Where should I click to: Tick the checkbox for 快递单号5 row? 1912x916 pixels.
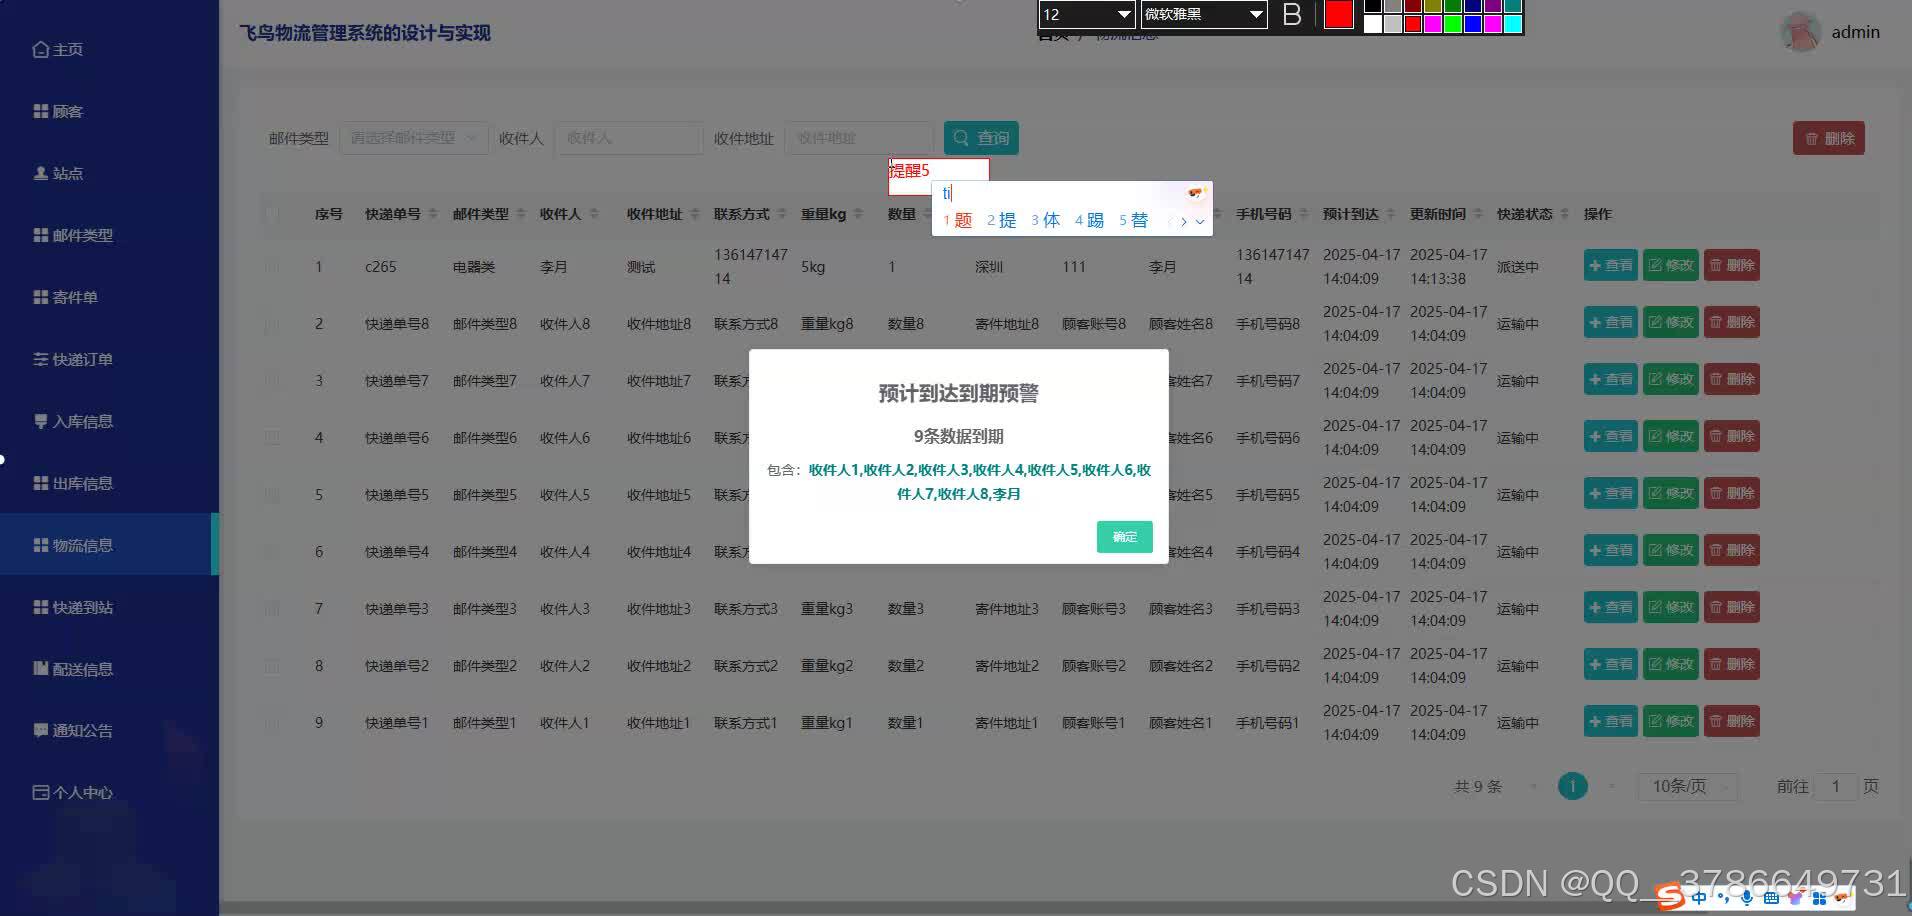[x=272, y=495]
